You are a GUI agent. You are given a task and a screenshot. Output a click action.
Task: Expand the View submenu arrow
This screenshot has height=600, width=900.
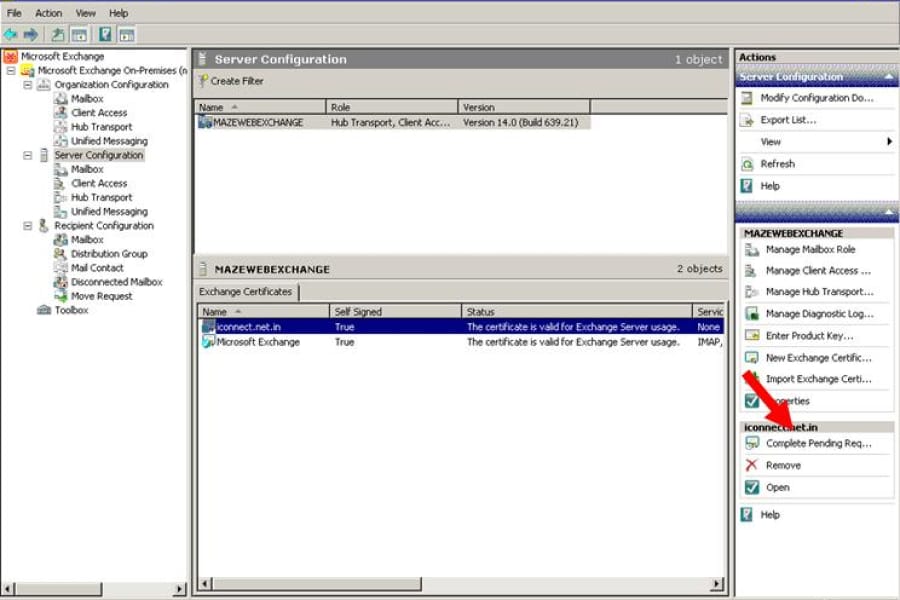[889, 141]
